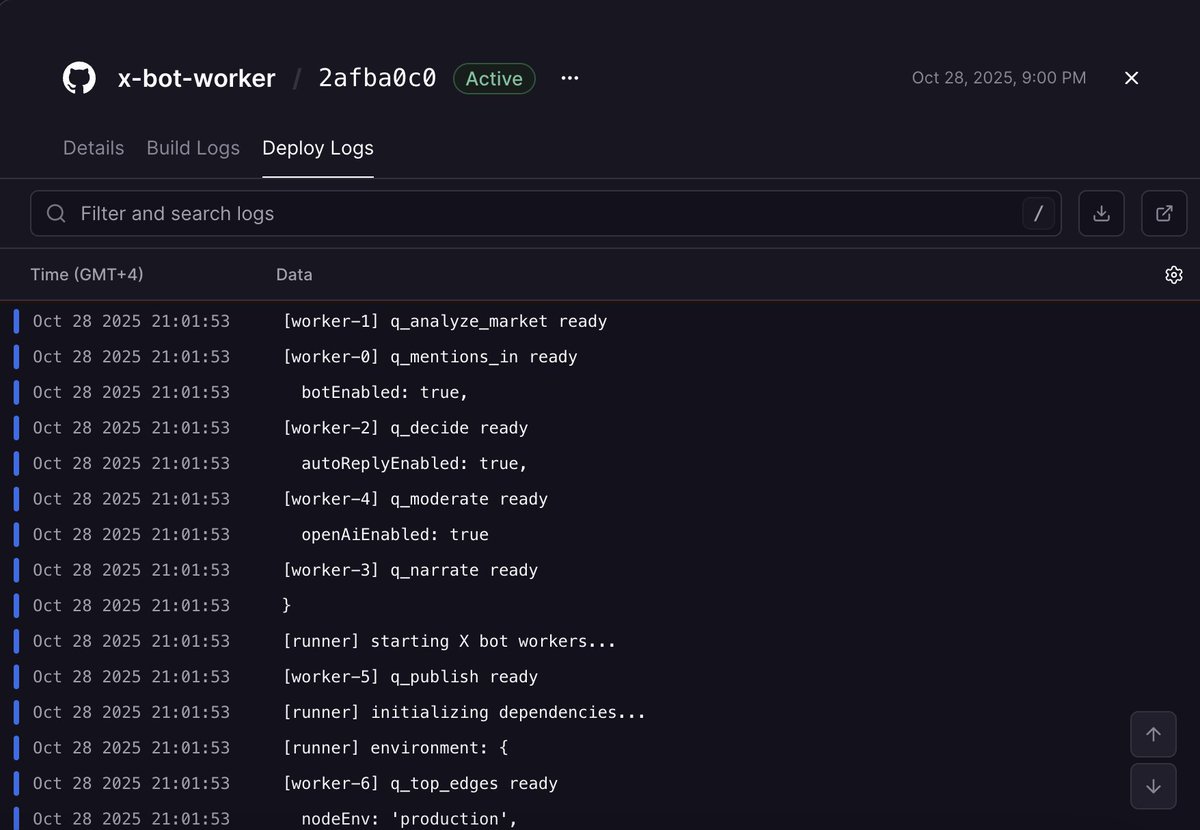Screen dimensions: 1200x830
Task: Open log column settings gear icon
Action: 1174,275
